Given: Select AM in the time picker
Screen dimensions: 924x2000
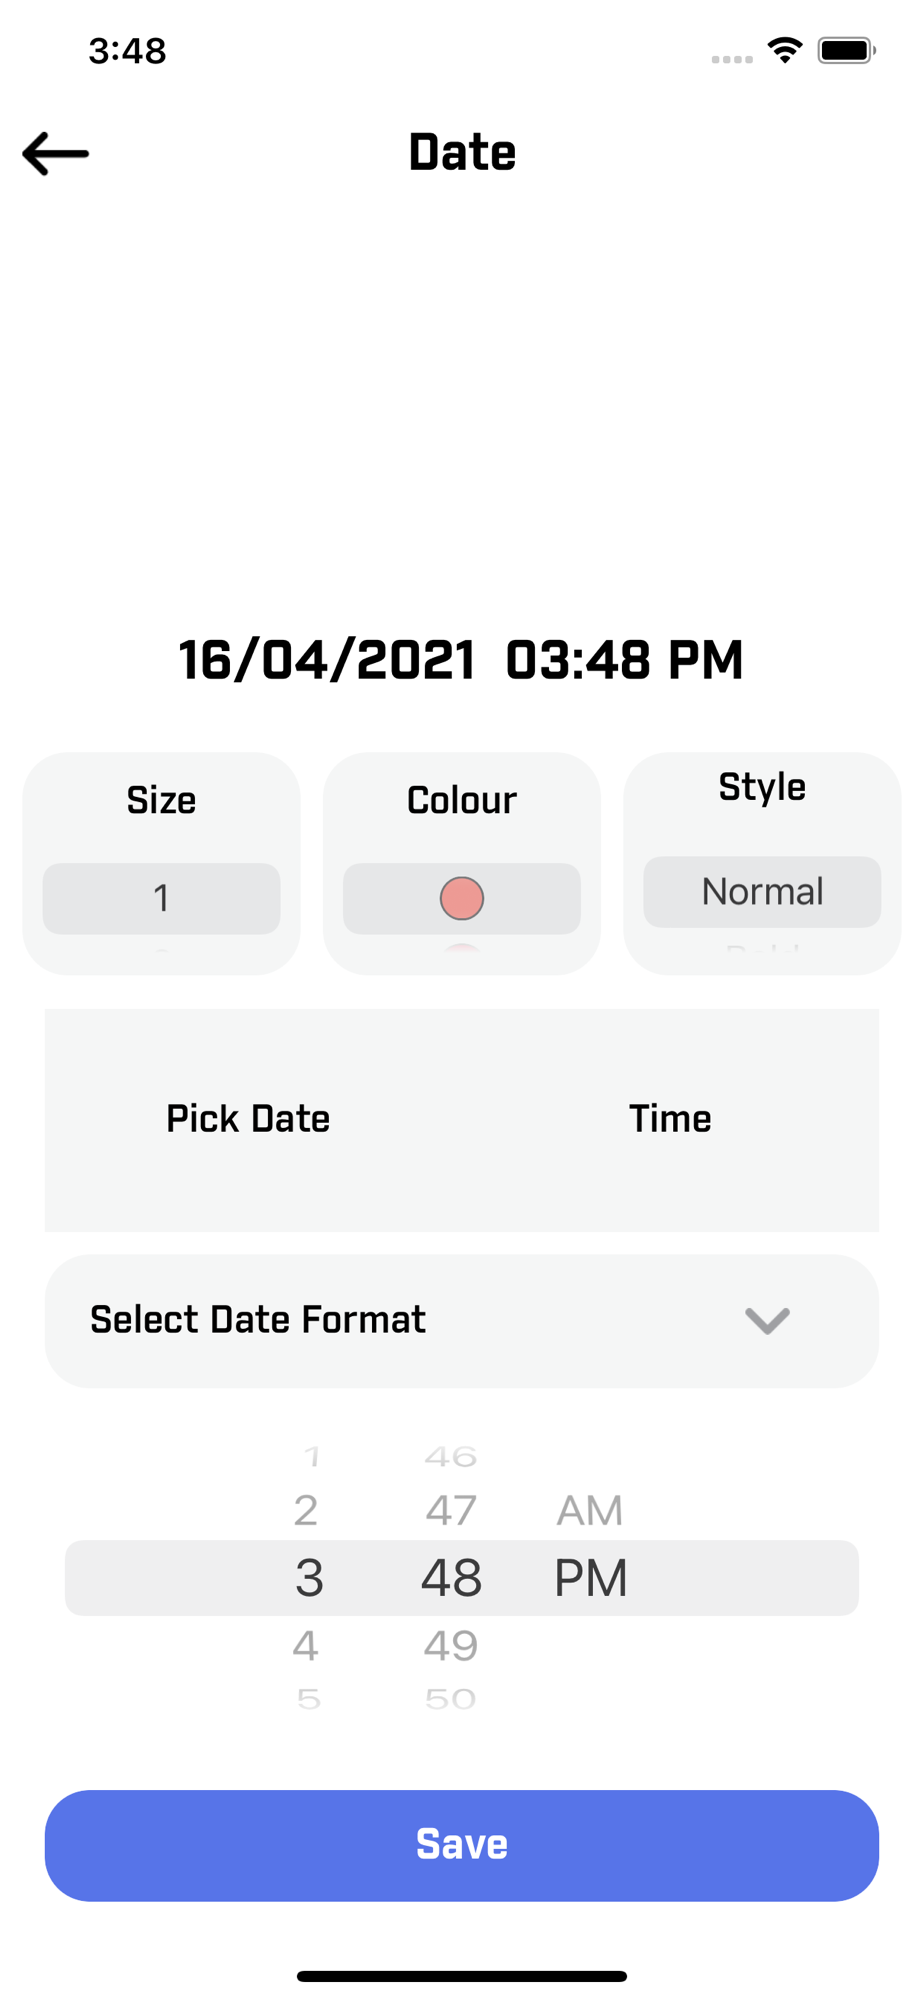Looking at the screenshot, I should click(590, 1510).
